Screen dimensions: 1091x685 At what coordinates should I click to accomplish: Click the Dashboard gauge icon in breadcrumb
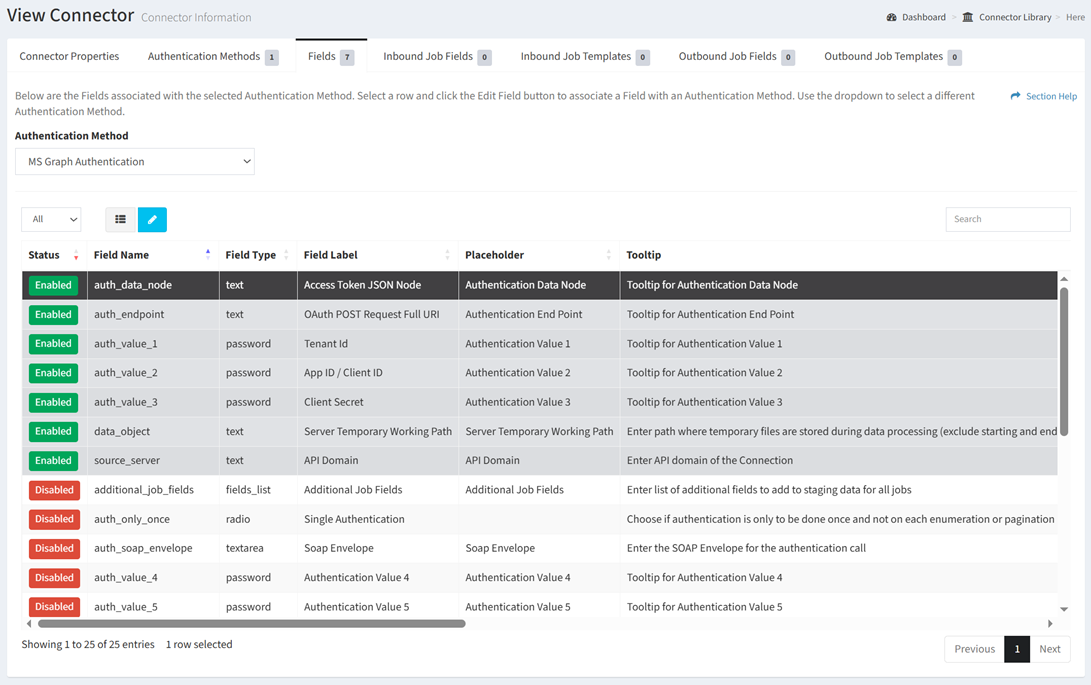891,17
